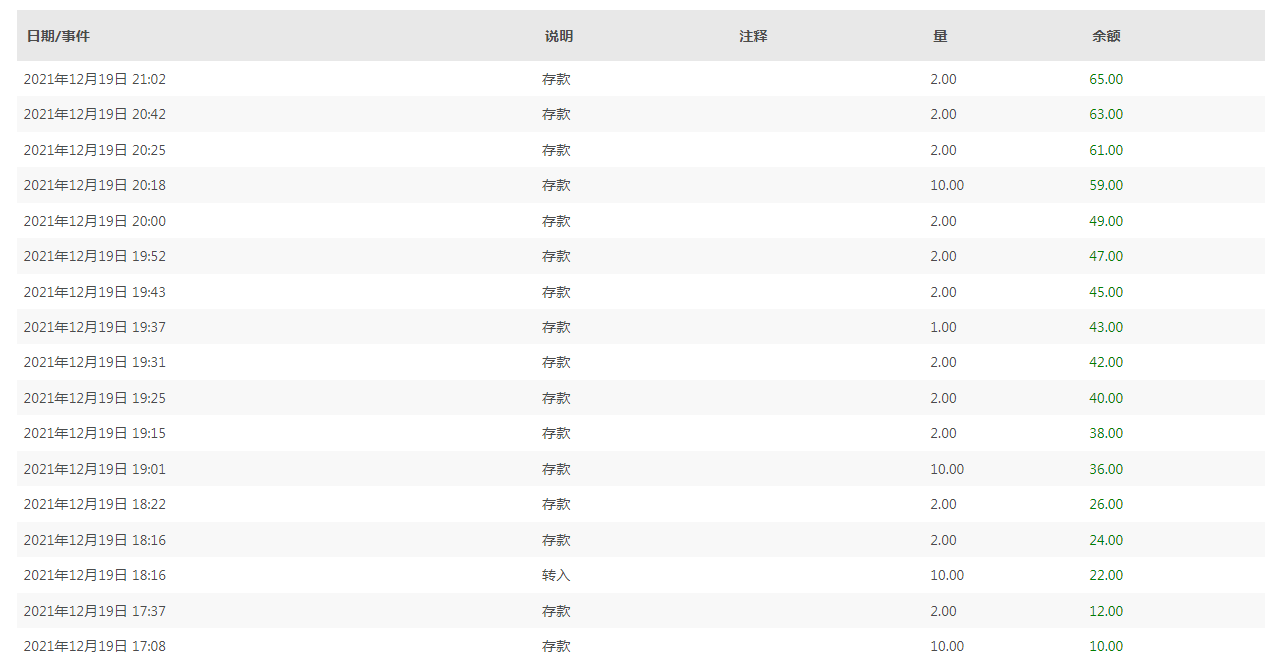Click the 22.00 balance value
Viewport: 1265px width, 672px height.
point(1106,575)
